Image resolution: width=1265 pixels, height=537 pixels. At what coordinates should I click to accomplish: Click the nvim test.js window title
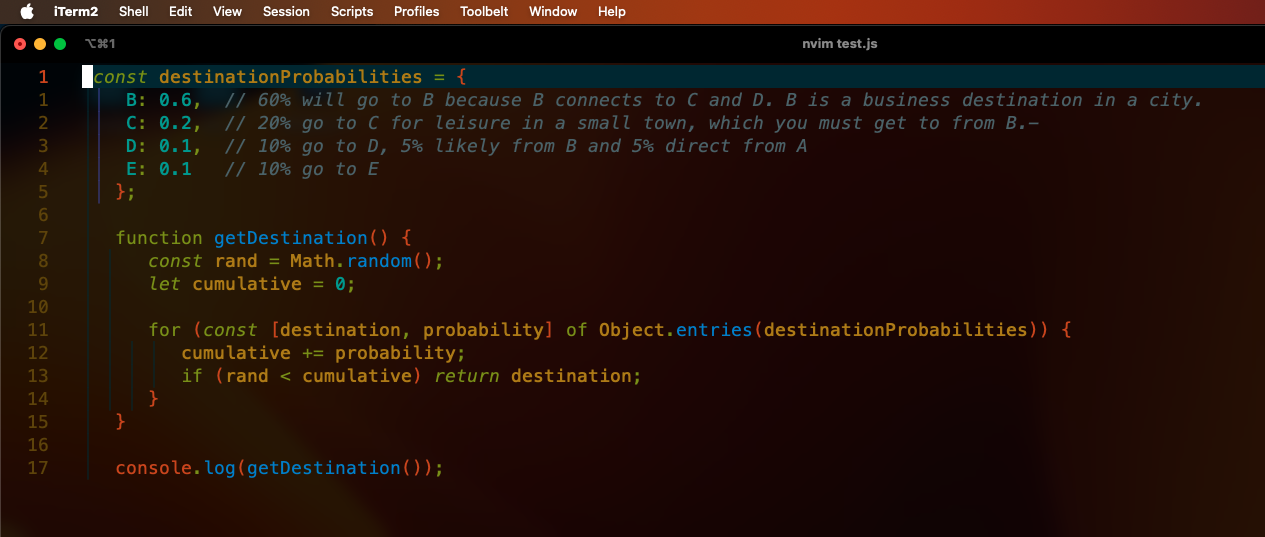pyautogui.click(x=840, y=44)
